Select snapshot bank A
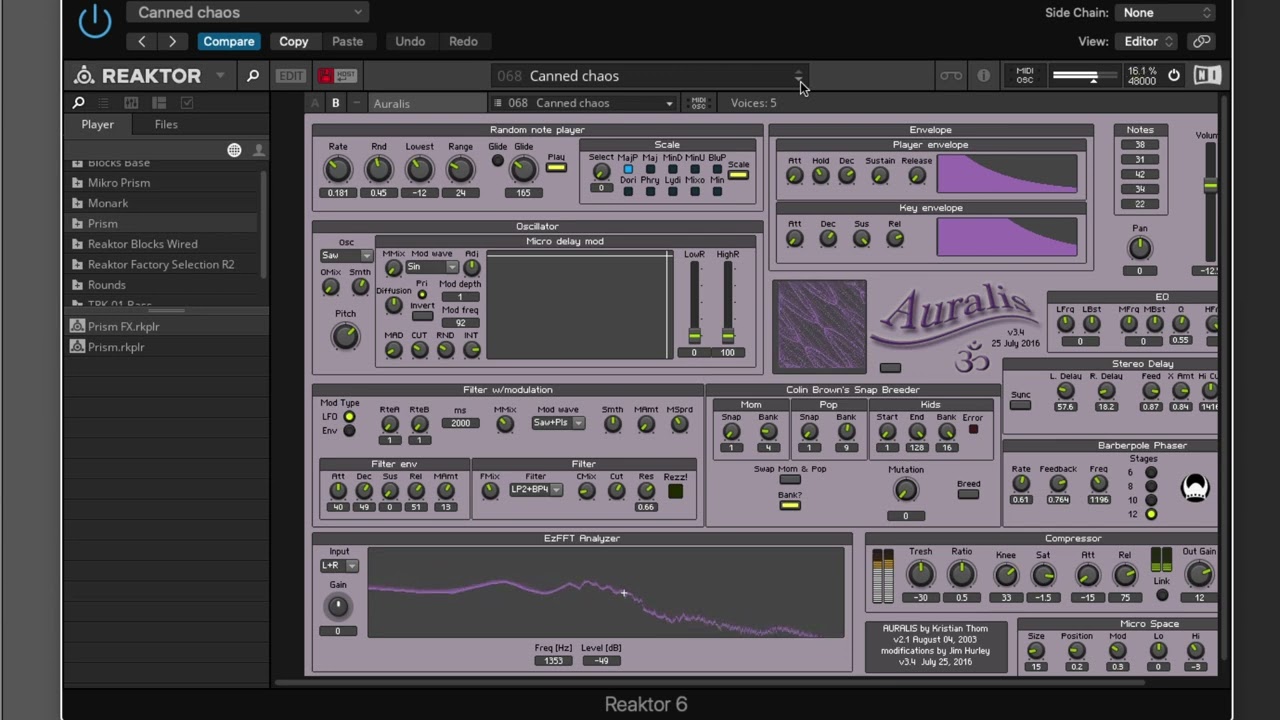Image resolution: width=1280 pixels, height=720 pixels. 315,103
